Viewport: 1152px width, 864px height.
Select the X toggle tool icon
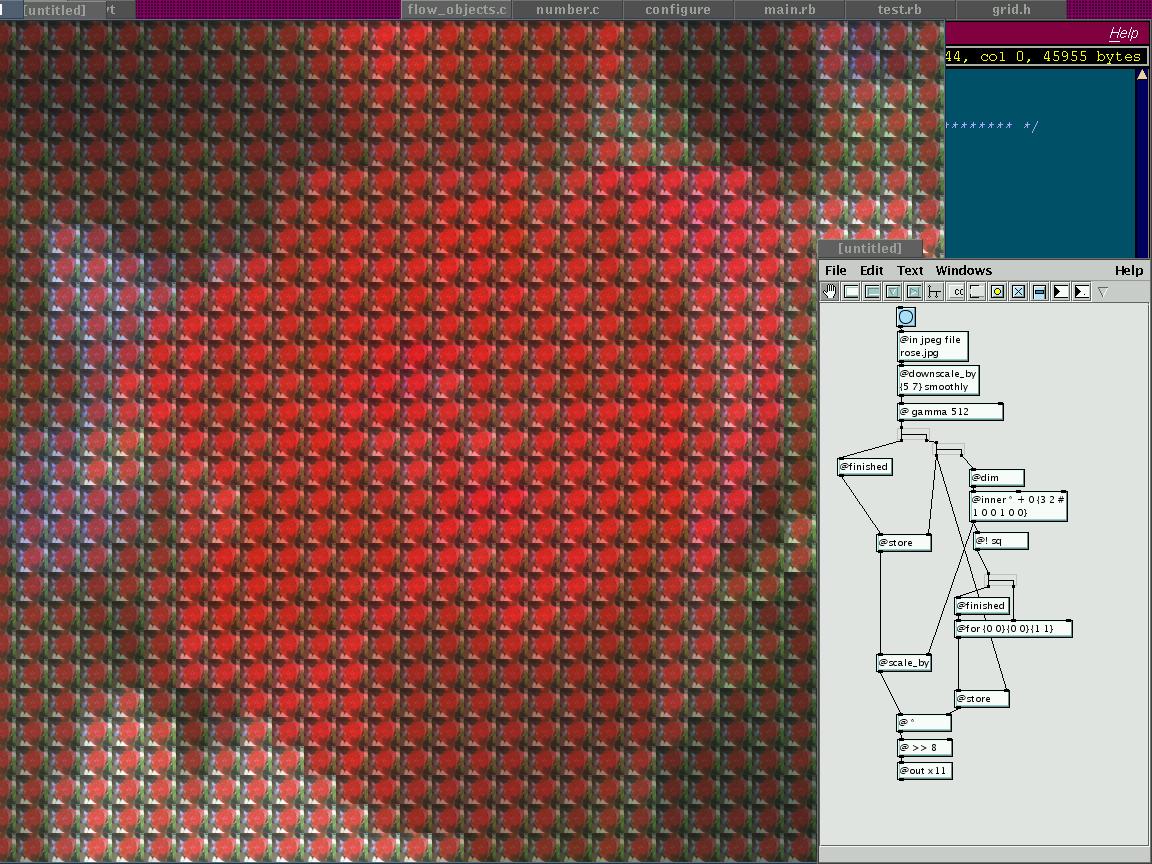(1018, 292)
